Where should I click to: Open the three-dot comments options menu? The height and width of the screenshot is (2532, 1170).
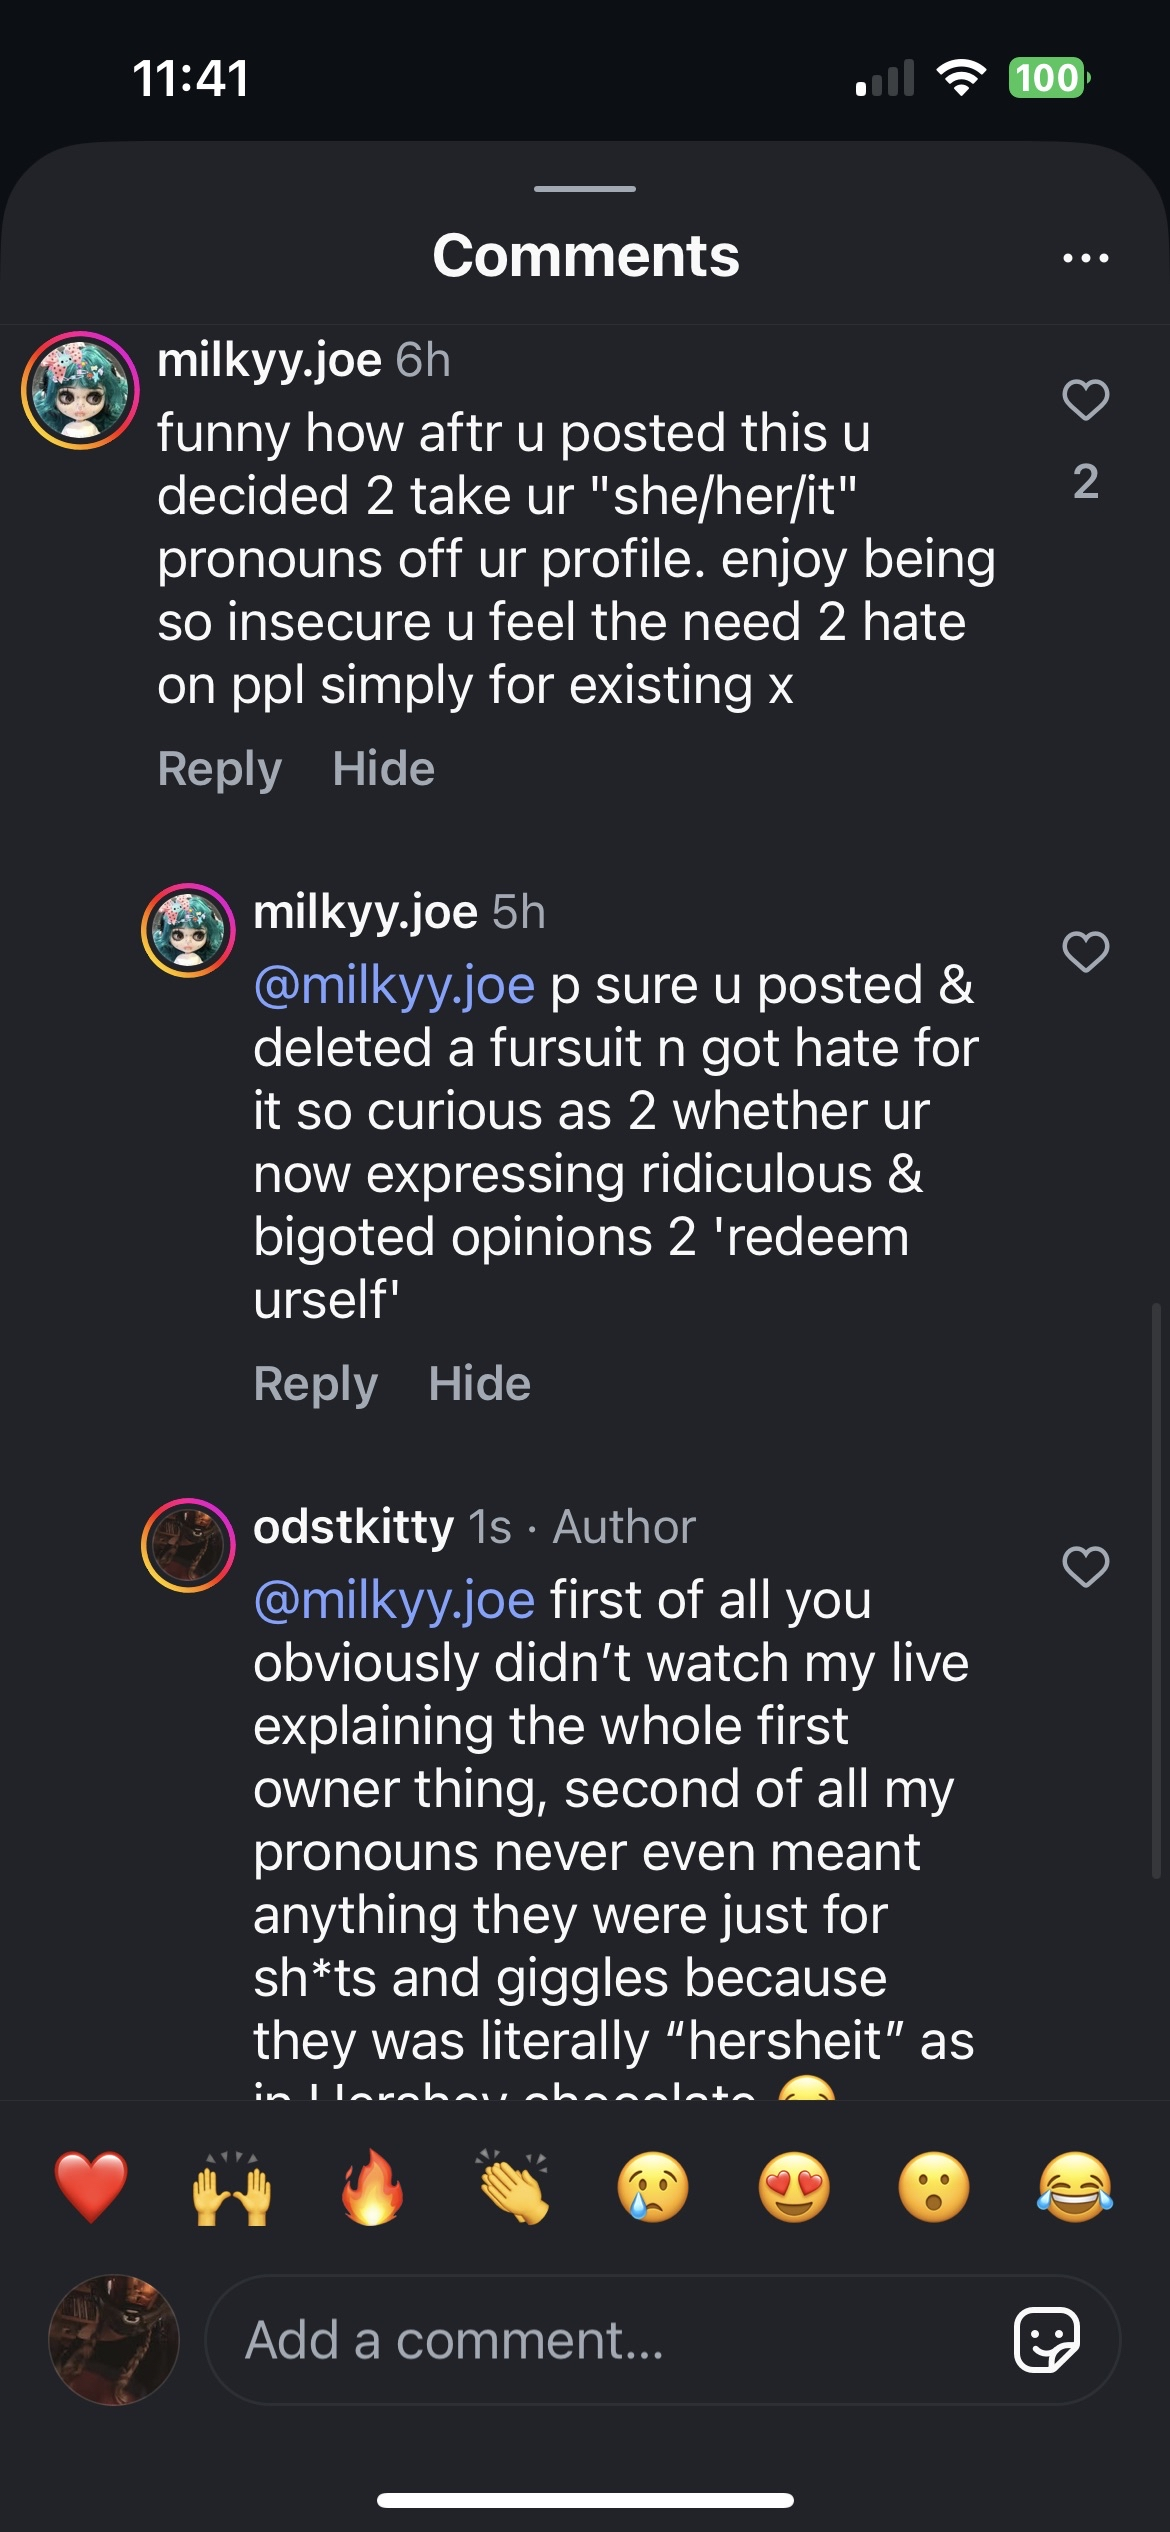1085,258
